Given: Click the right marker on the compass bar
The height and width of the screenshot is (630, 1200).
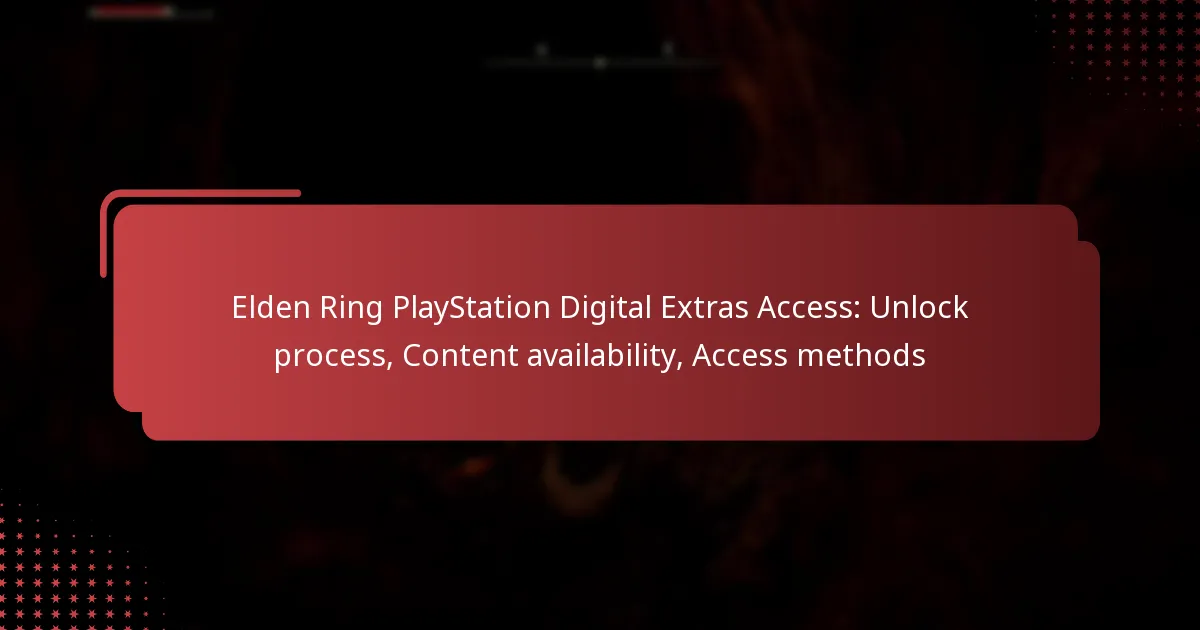Looking at the screenshot, I should click(x=667, y=47).
